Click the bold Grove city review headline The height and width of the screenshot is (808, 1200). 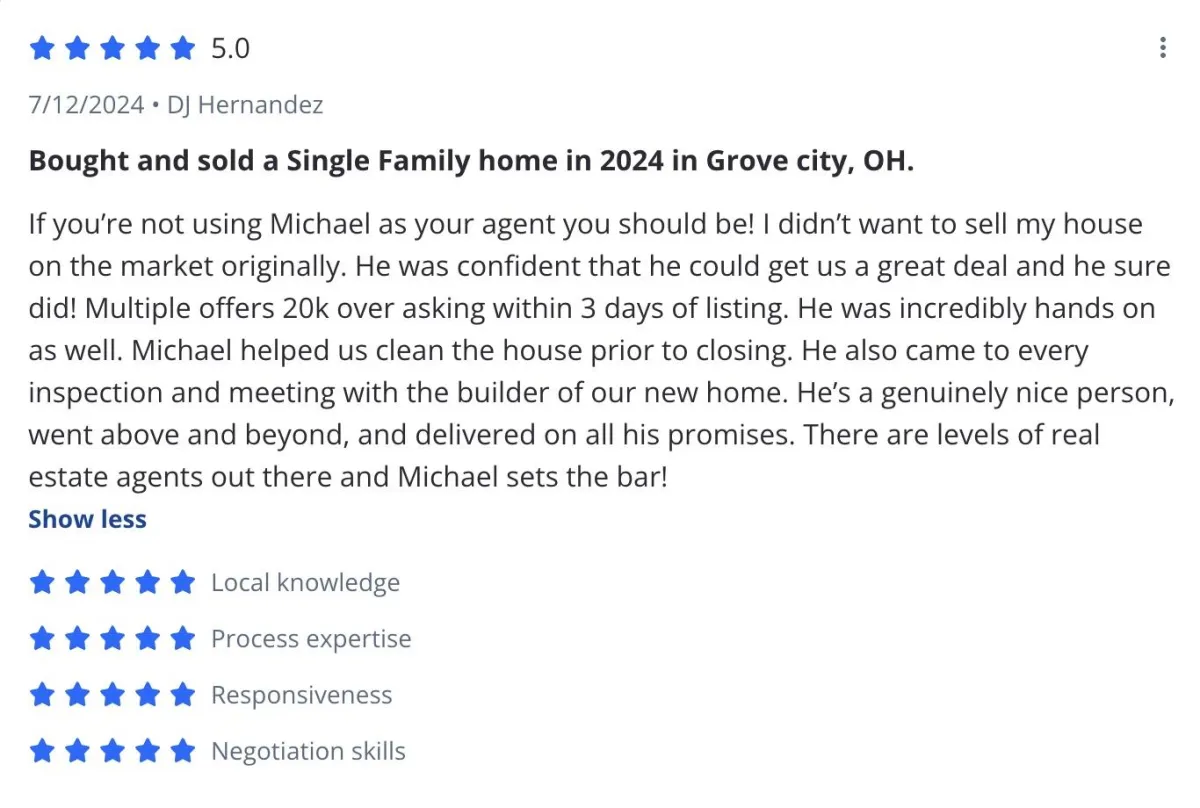point(470,161)
